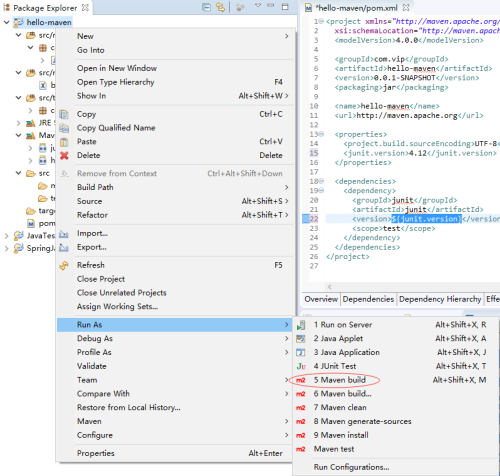Click m2 icon beside Maven clean
Image resolution: width=500 pixels, height=476 pixels.
[x=301, y=408]
